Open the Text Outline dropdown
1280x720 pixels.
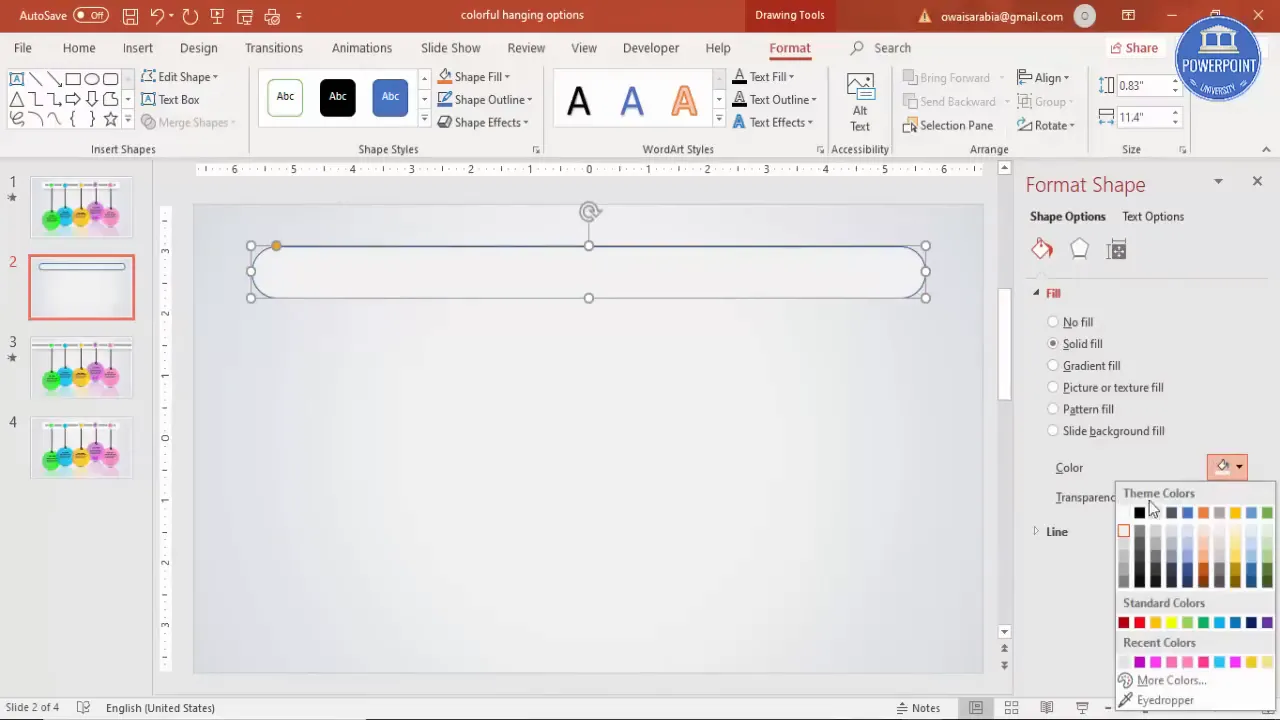(x=775, y=100)
